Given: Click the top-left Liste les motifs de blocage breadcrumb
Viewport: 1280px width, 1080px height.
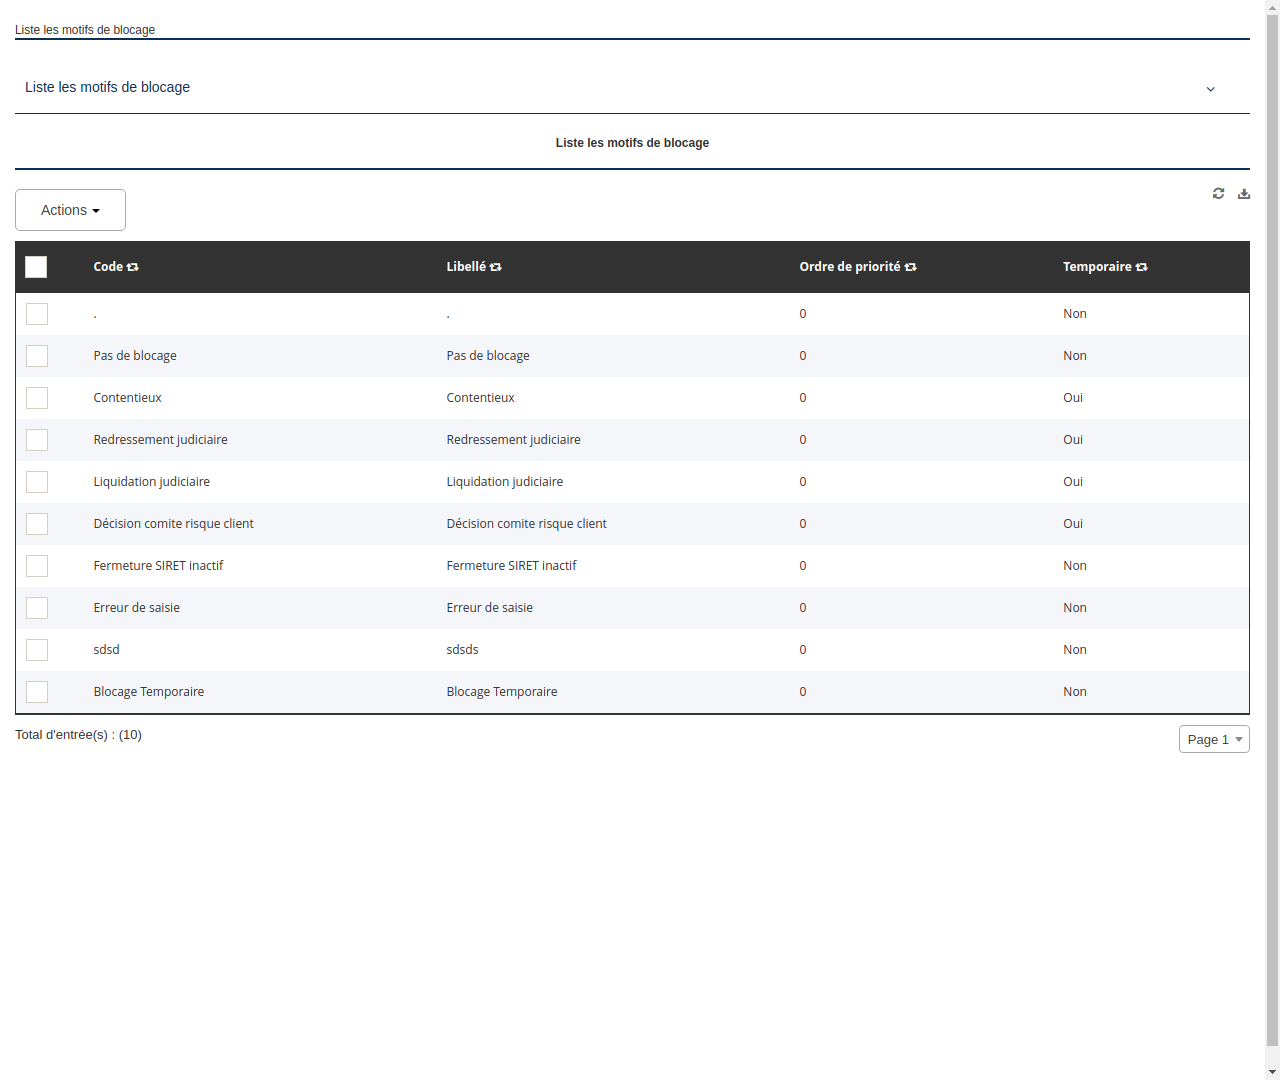Looking at the screenshot, I should [85, 30].
